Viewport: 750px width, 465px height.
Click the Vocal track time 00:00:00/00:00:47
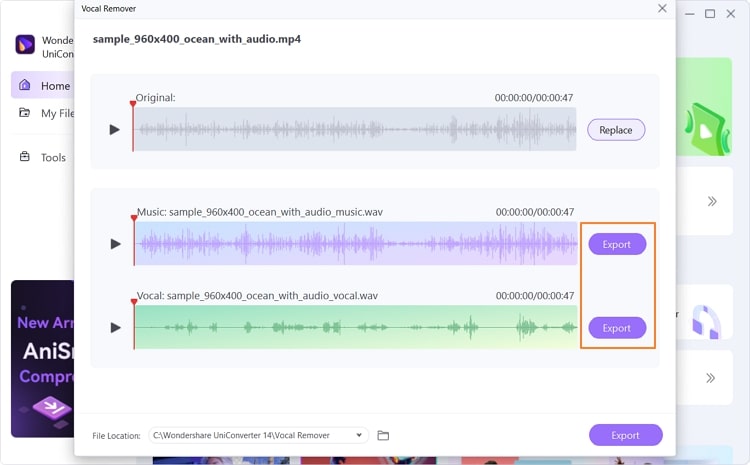point(535,296)
